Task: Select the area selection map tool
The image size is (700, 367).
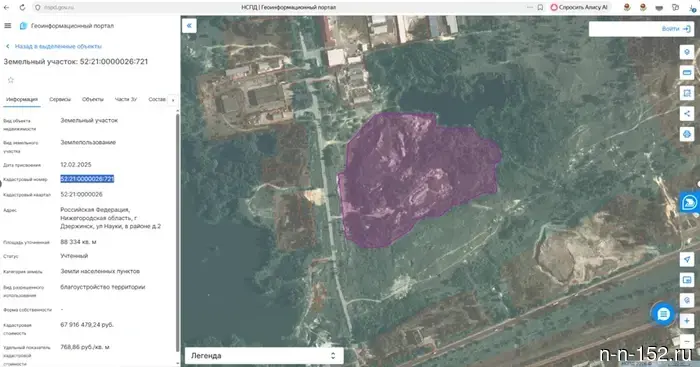Action: 687,93
